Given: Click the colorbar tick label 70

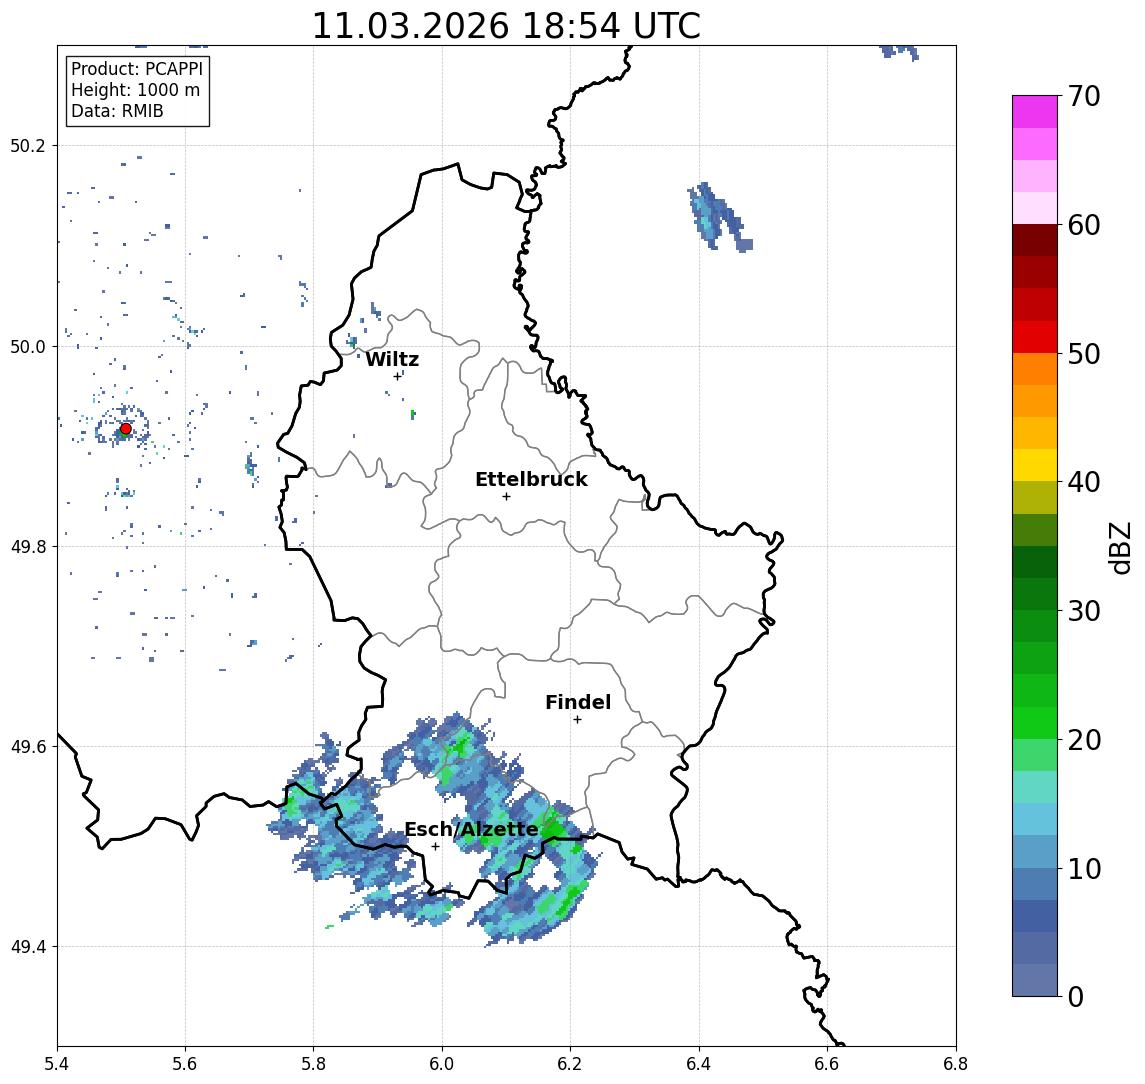Looking at the screenshot, I should [x=1083, y=96].
